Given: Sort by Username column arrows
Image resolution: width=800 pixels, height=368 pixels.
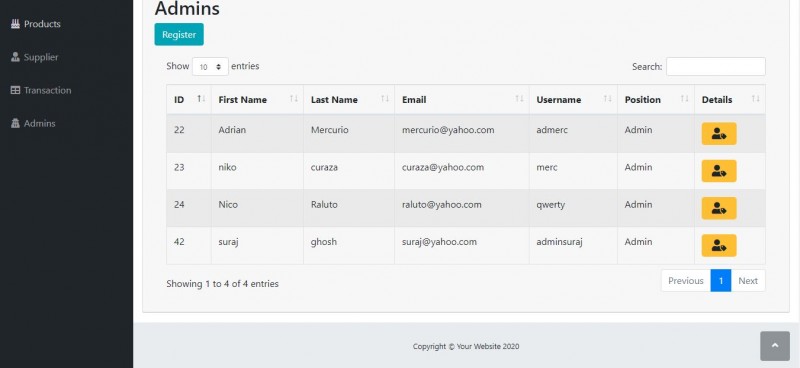Looking at the screenshot, I should pos(608,99).
